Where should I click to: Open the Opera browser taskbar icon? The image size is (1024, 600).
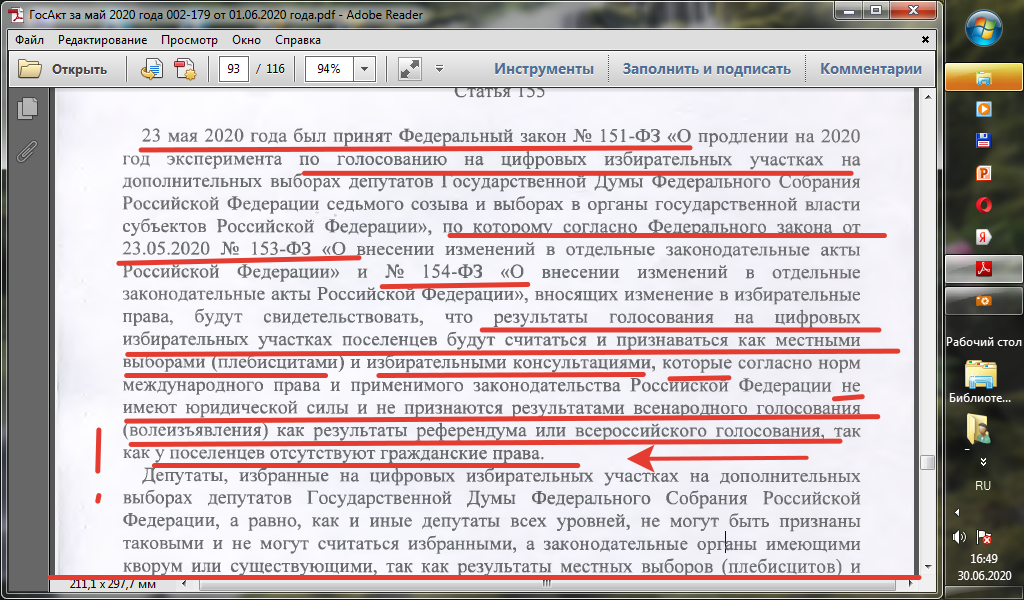(x=984, y=205)
